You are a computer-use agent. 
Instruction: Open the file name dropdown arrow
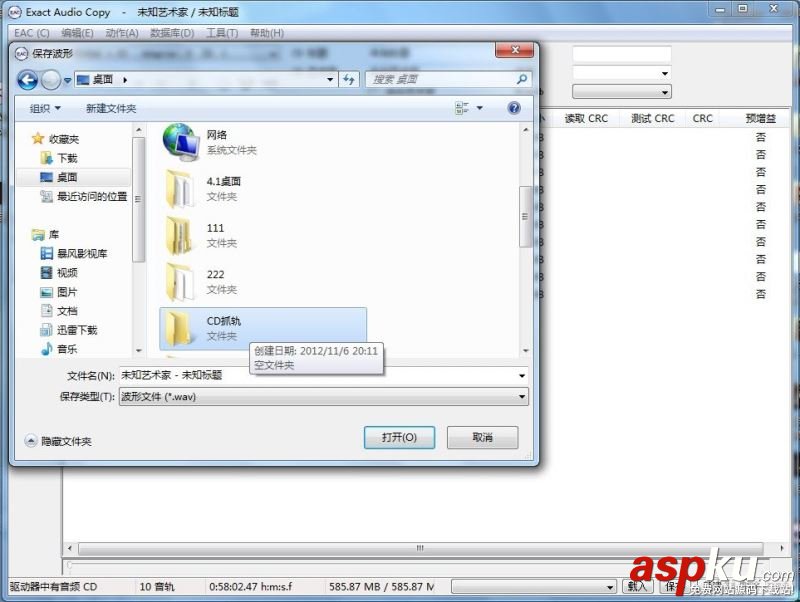(x=522, y=376)
